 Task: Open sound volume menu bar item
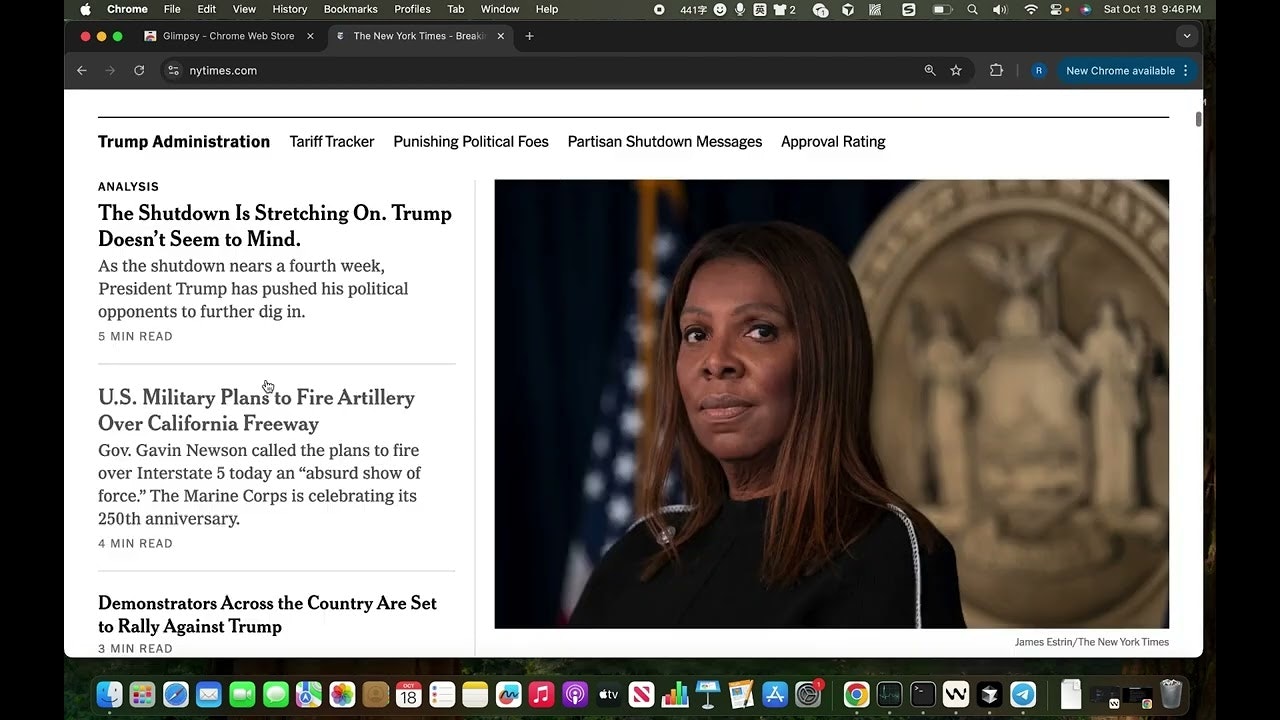pyautogui.click(x=1000, y=9)
